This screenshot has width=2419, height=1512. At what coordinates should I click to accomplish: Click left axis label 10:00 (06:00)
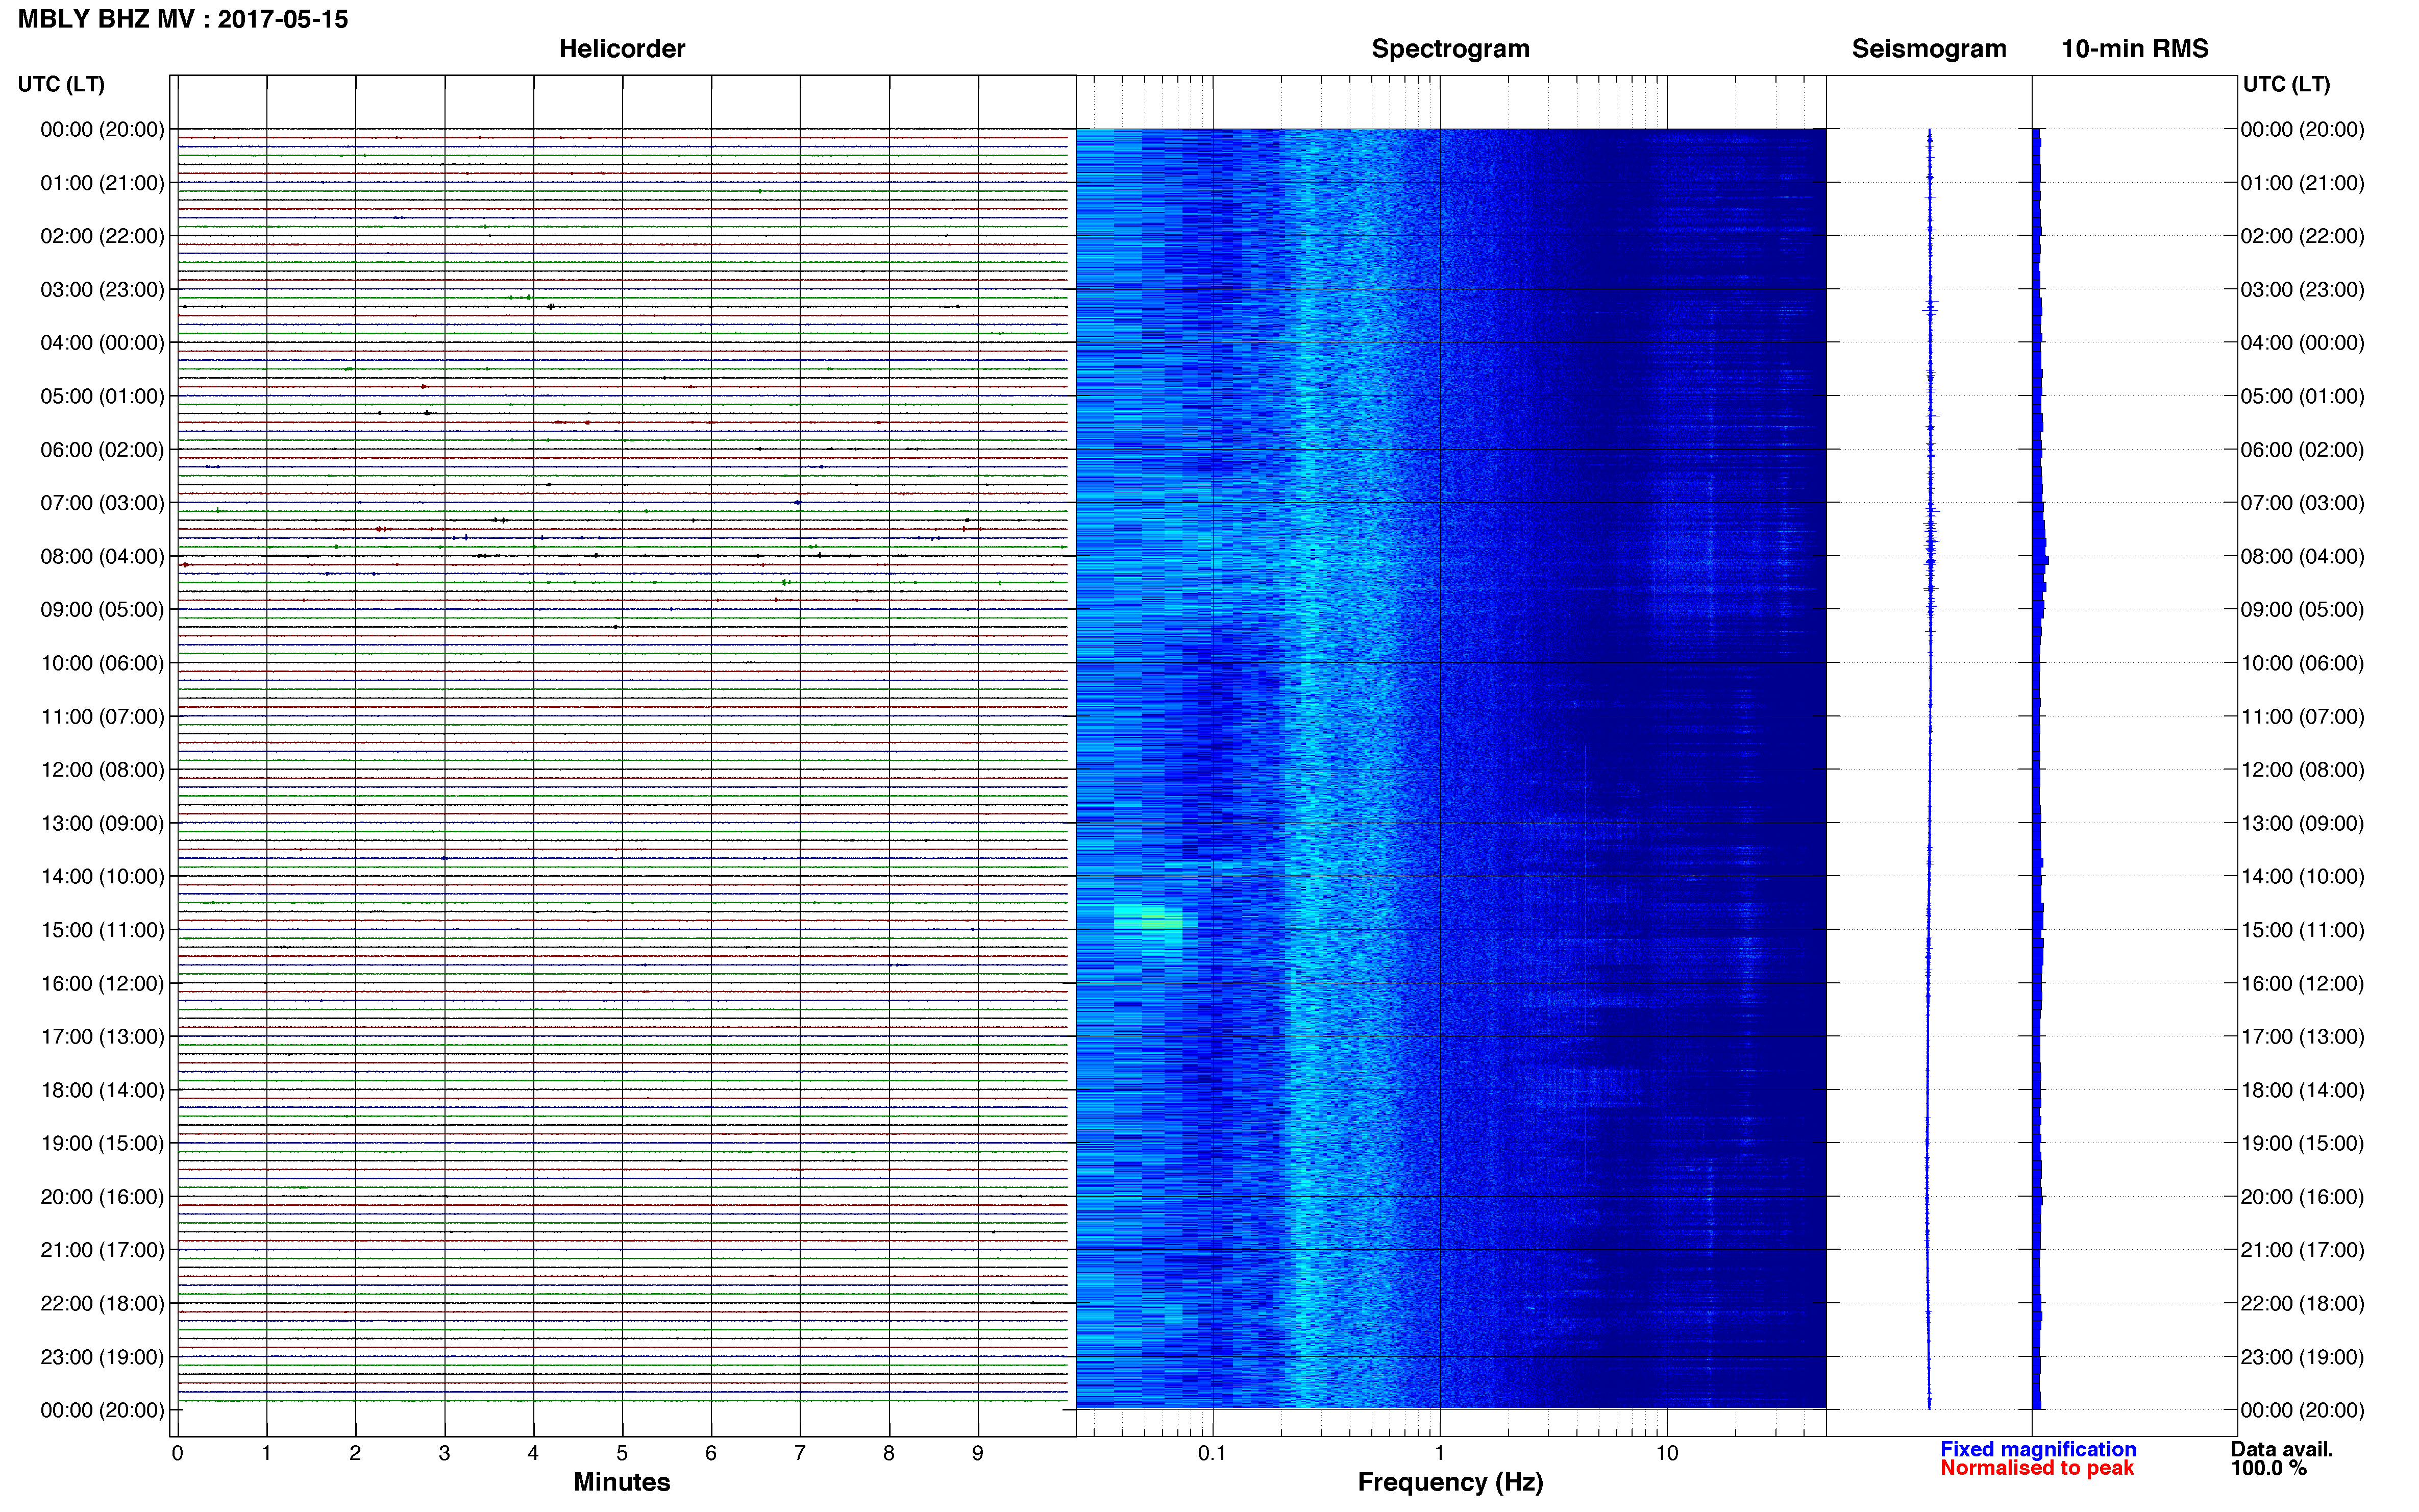[102, 663]
